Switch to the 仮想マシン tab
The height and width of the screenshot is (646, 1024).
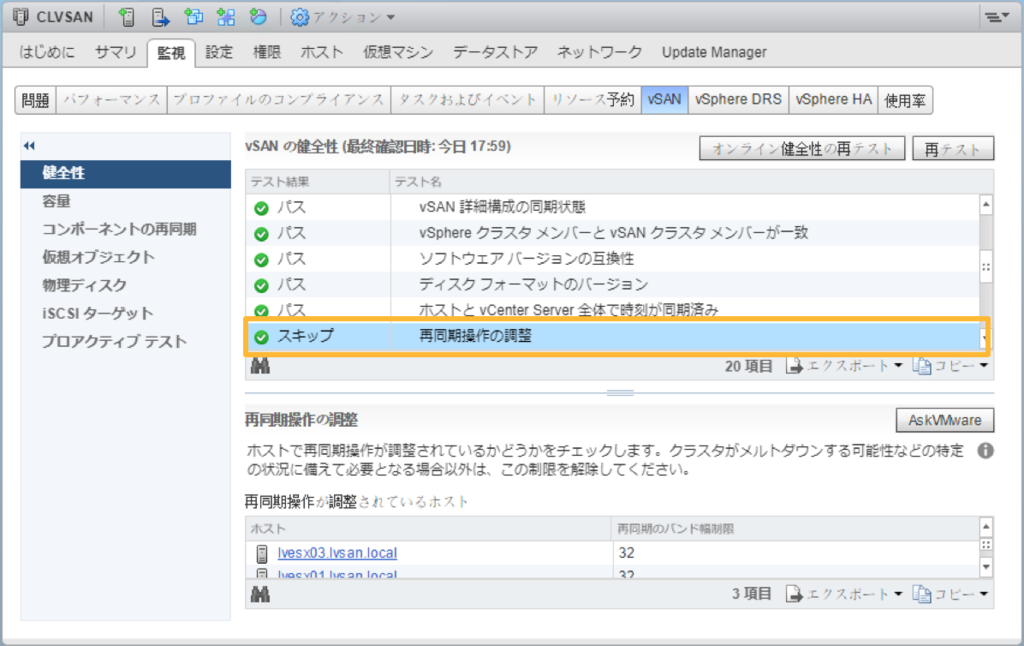(x=398, y=52)
